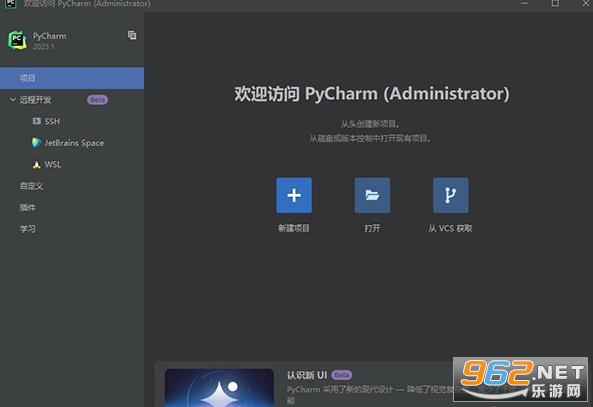Click the 认识新 UI banner thumbnail

pos(219,388)
